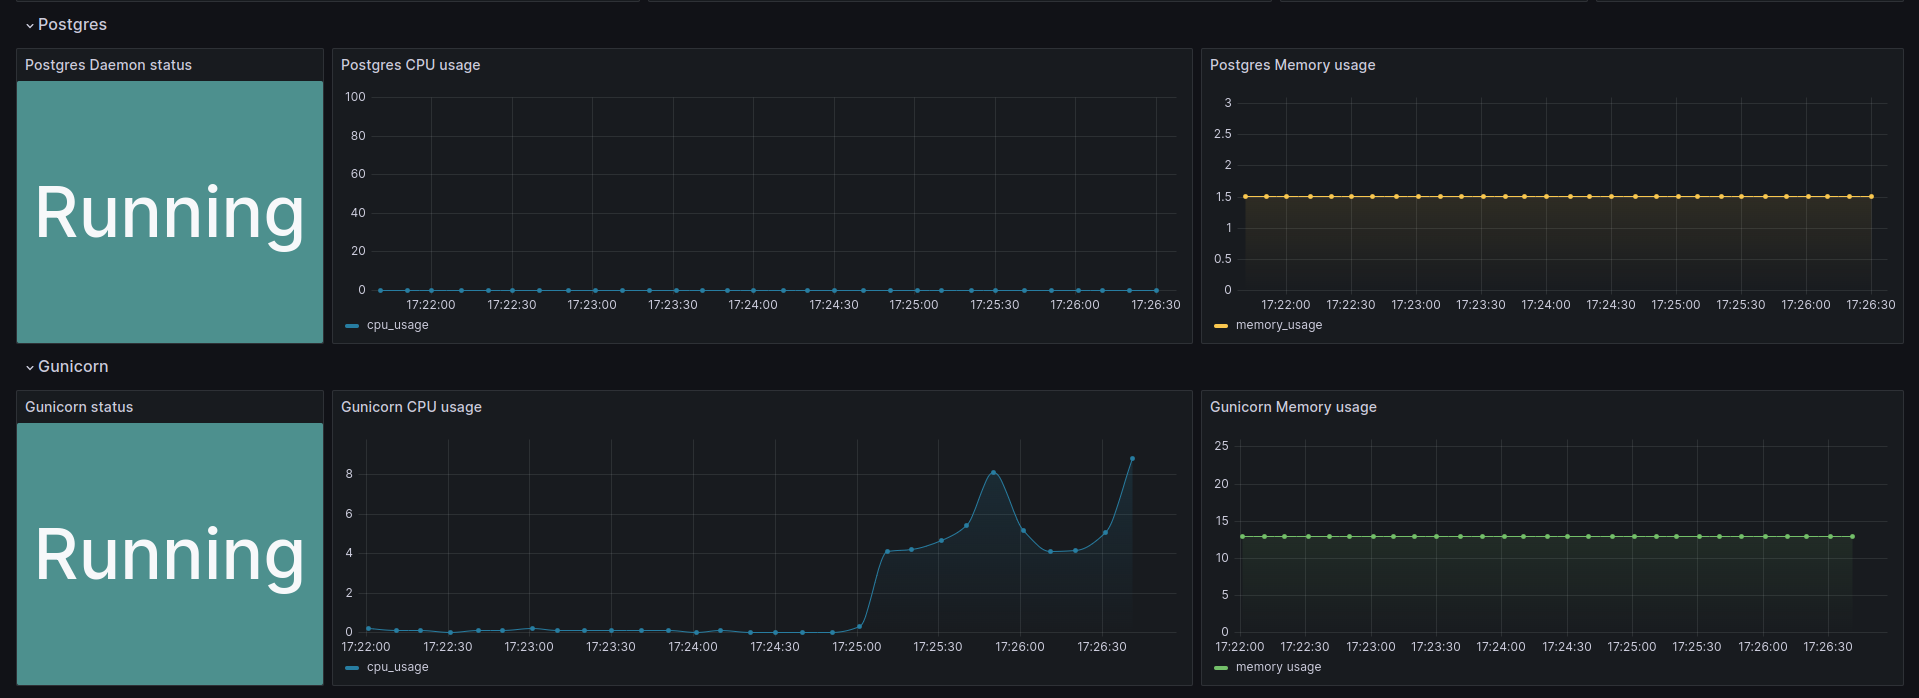Open Gunicorn Memory usage panel title
1919x698 pixels.
[1293, 407]
